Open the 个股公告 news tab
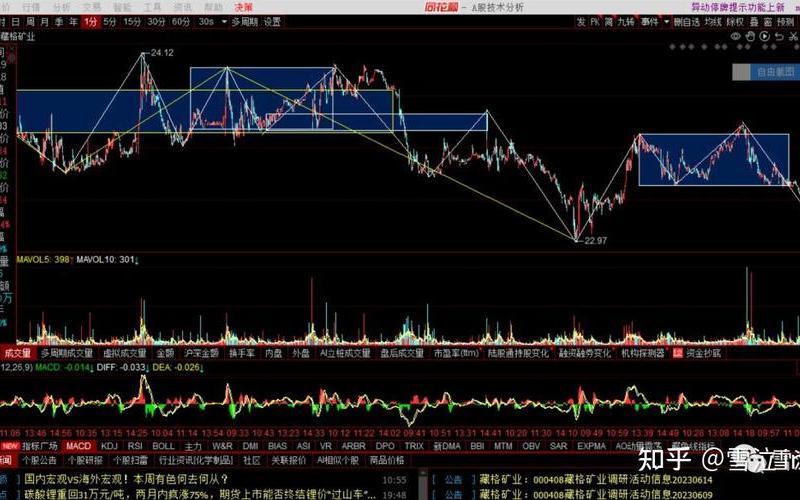The image size is (800, 500). click(x=40, y=461)
